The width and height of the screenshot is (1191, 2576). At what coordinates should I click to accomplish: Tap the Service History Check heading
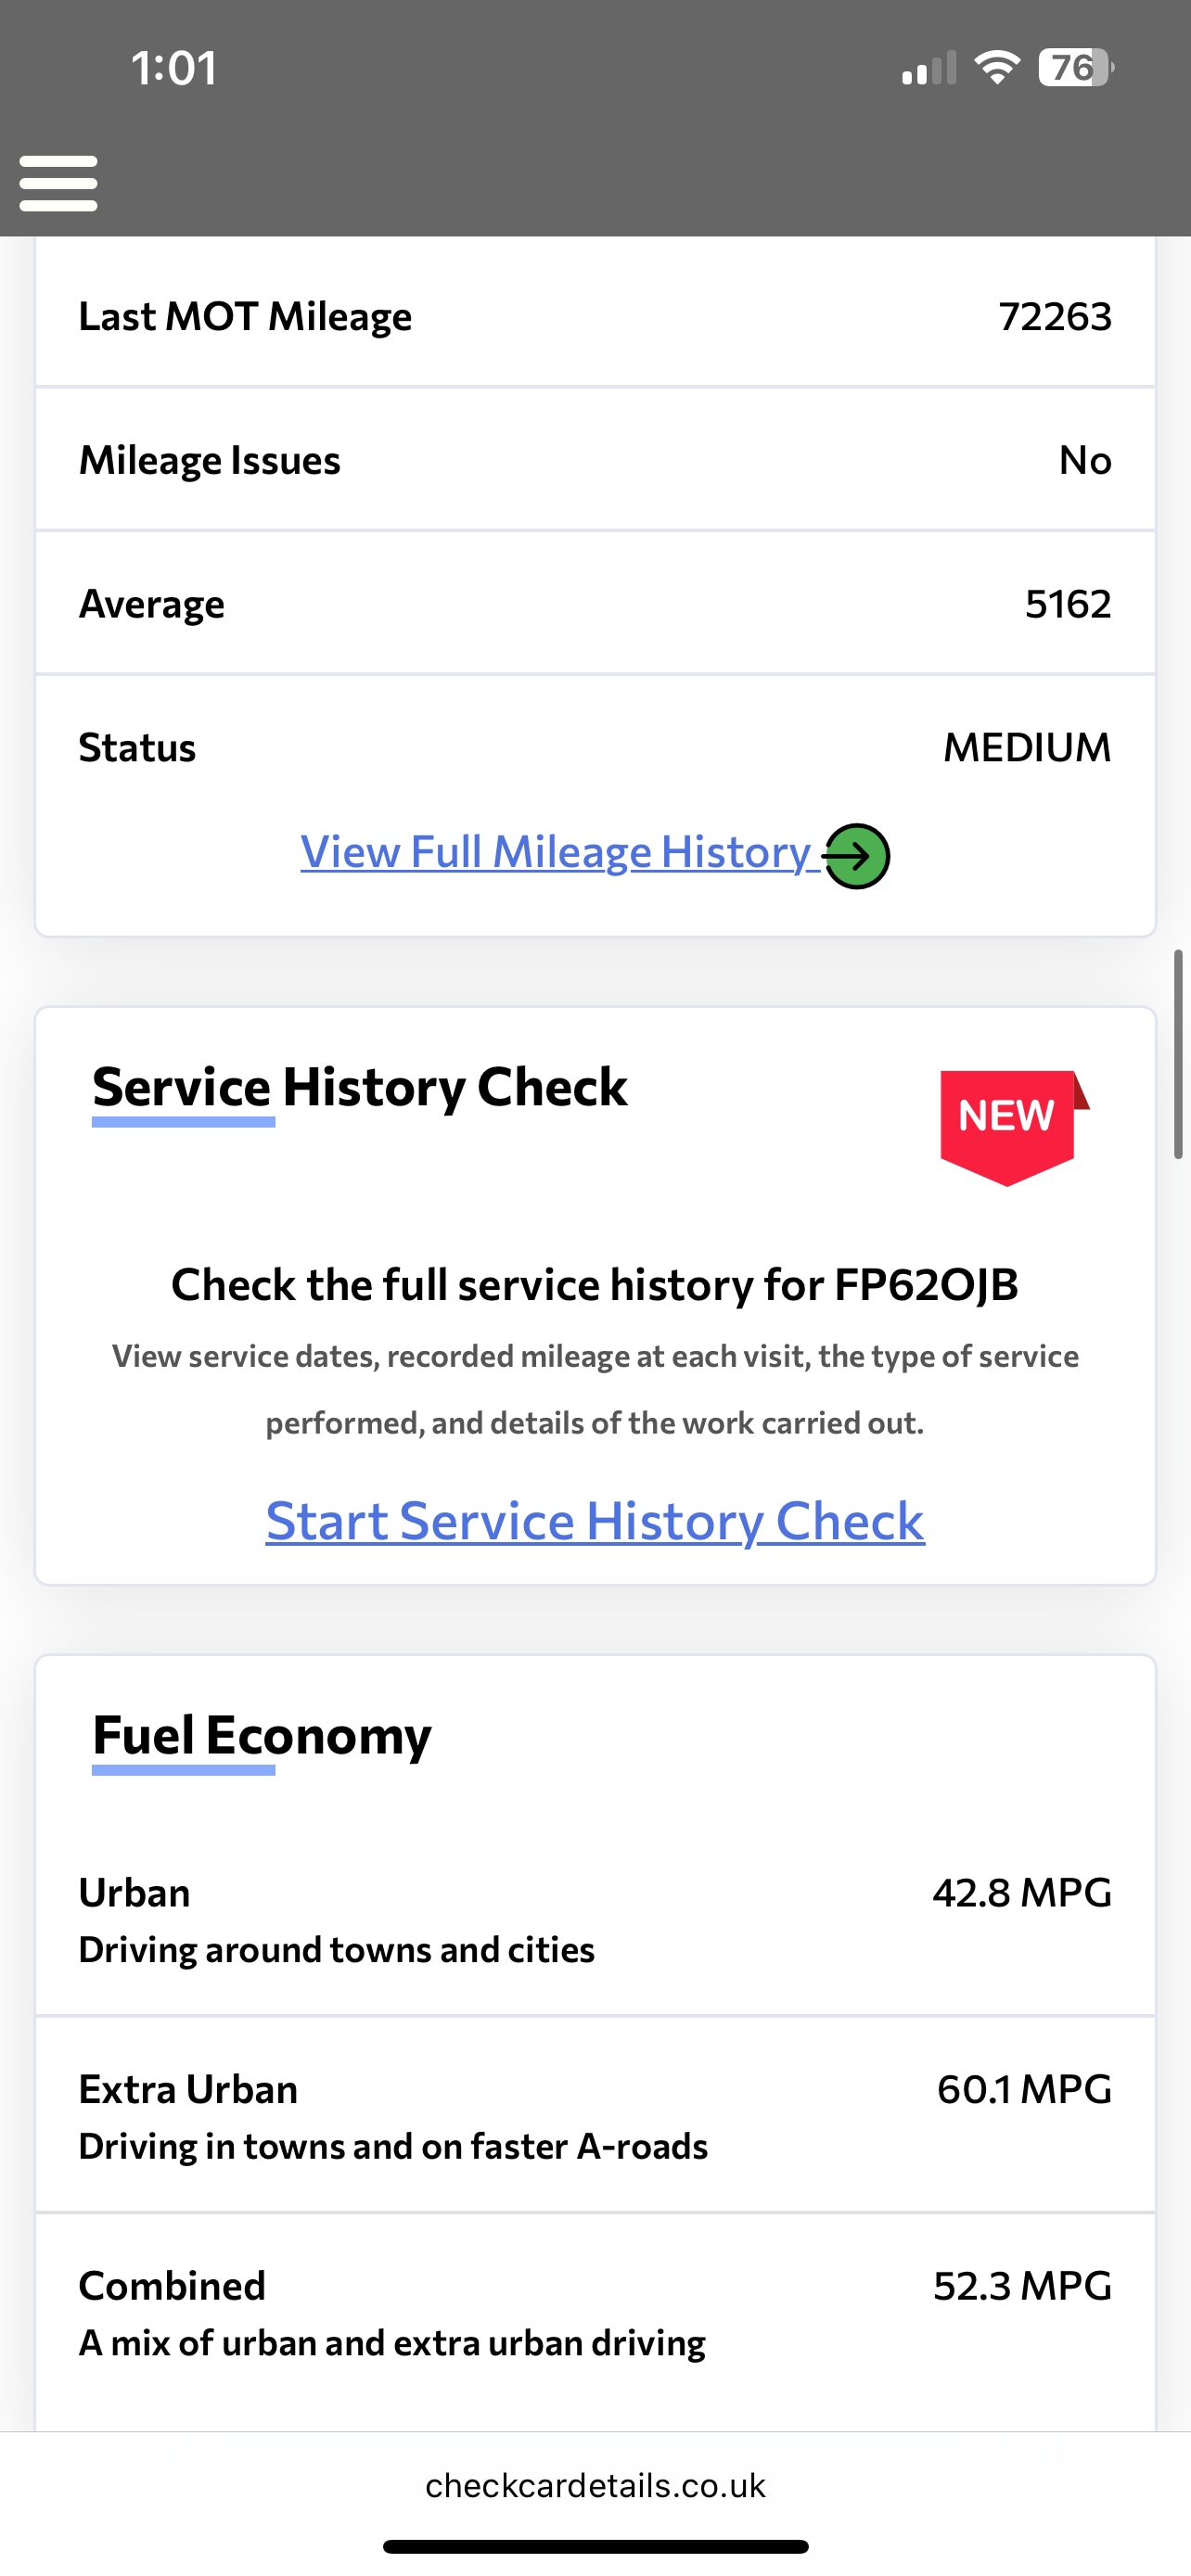(360, 1087)
